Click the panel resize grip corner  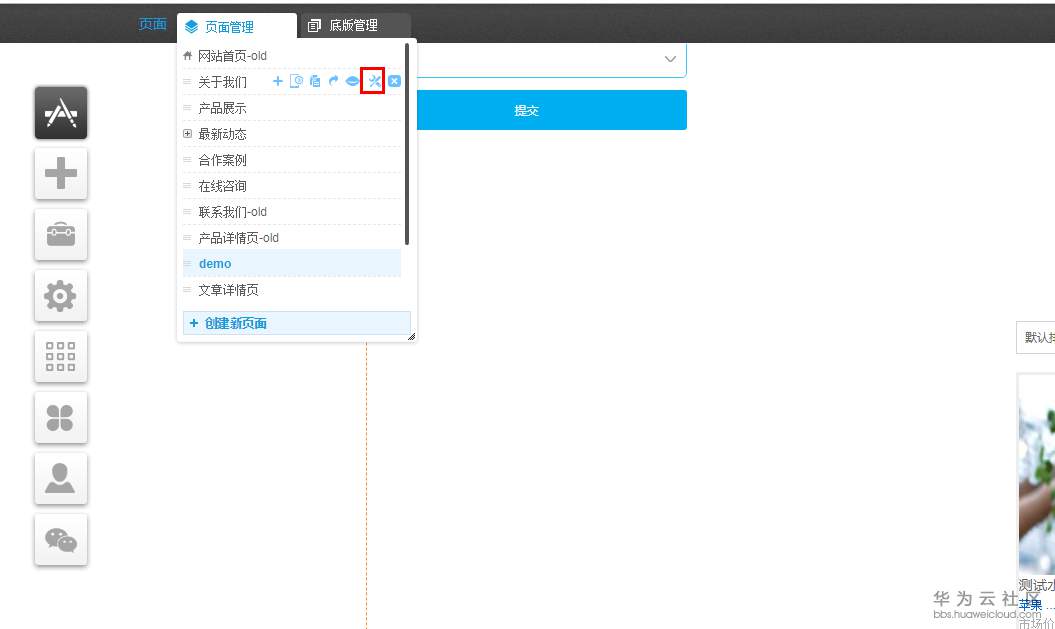coord(411,336)
